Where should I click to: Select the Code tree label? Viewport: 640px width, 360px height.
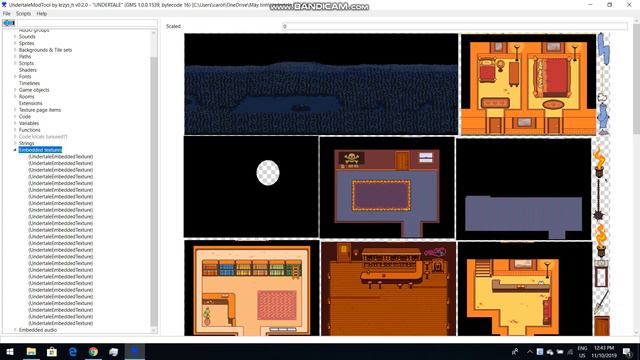[25, 117]
